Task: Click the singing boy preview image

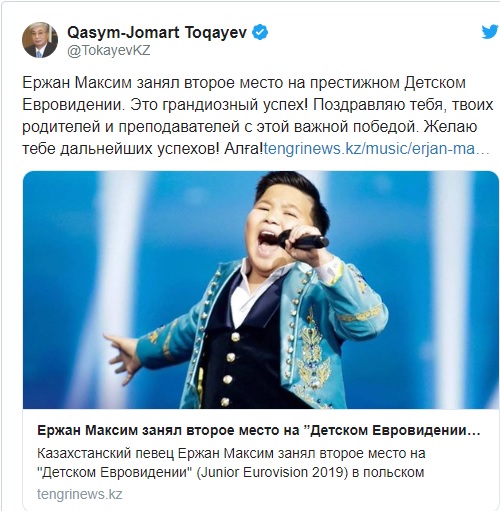Action: tap(261, 290)
